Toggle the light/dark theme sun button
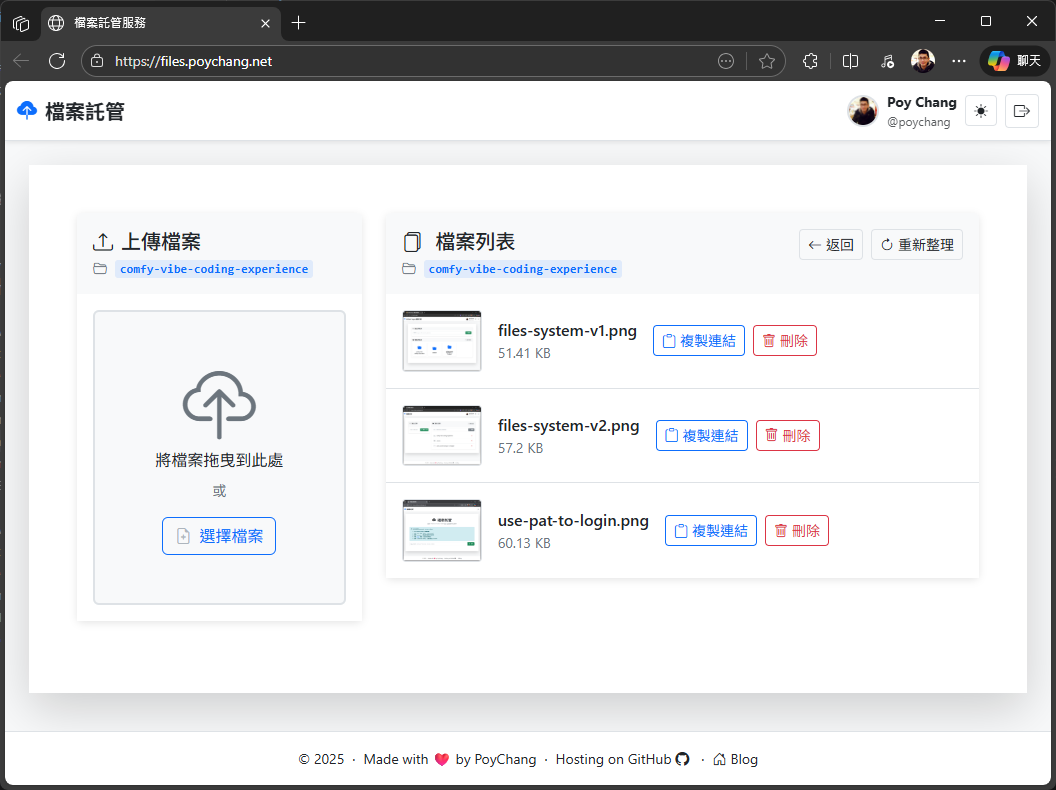 pos(980,111)
